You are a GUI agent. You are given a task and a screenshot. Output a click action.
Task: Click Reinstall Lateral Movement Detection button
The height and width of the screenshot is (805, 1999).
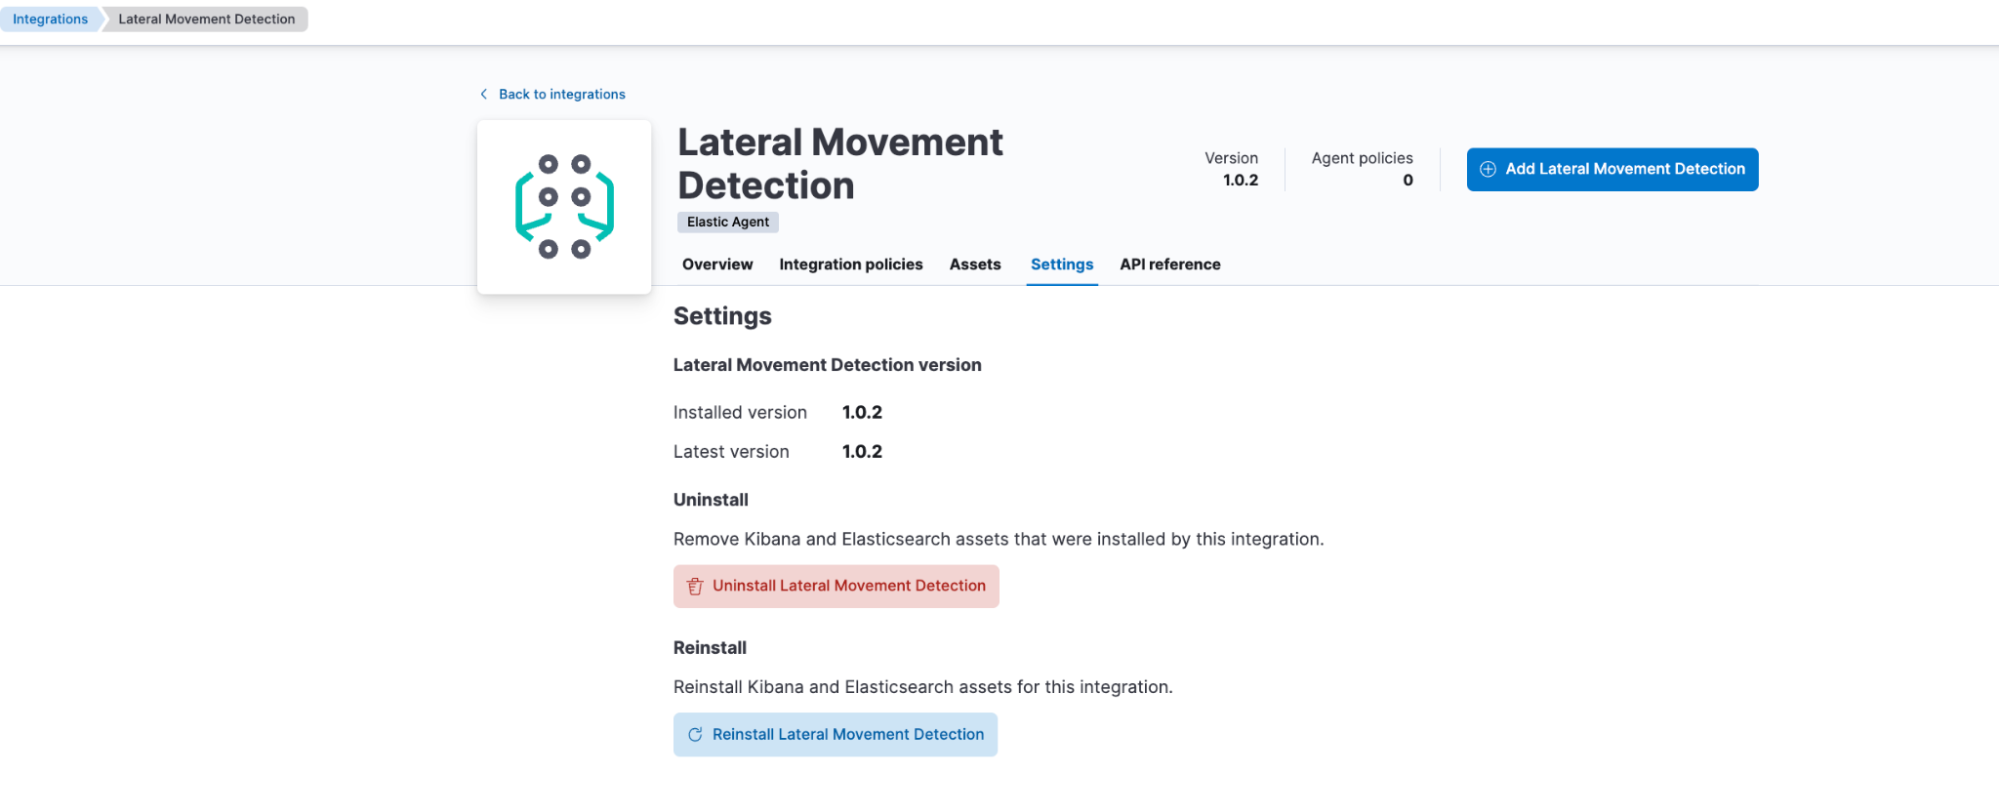click(835, 735)
